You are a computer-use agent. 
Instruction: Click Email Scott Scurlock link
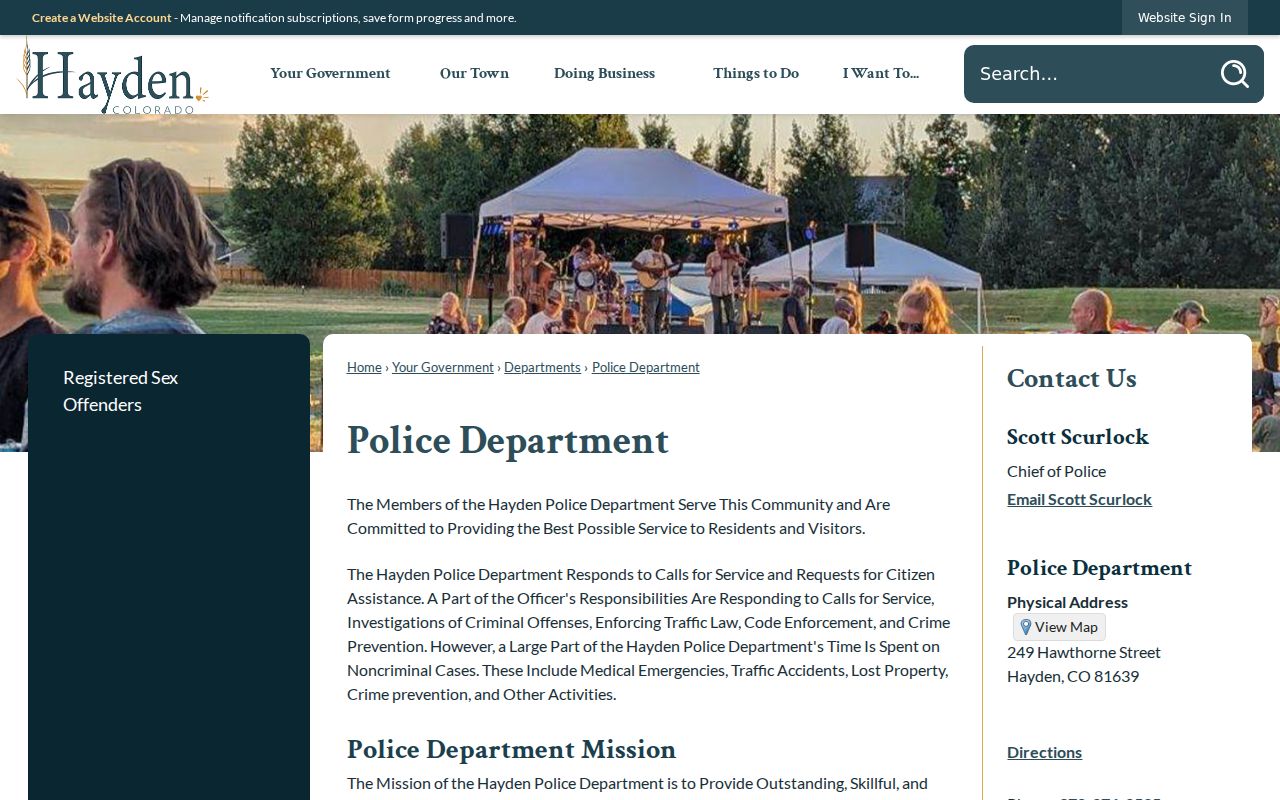(1079, 499)
